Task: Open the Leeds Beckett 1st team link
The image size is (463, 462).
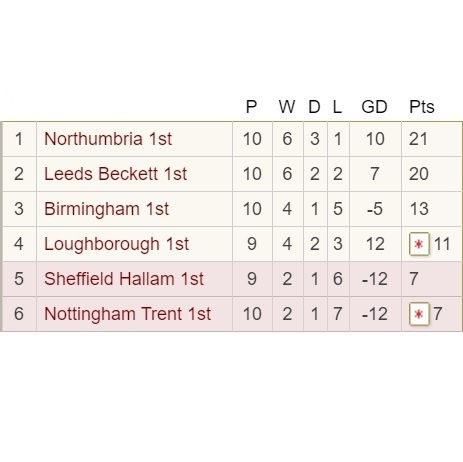Action: pyautogui.click(x=115, y=174)
